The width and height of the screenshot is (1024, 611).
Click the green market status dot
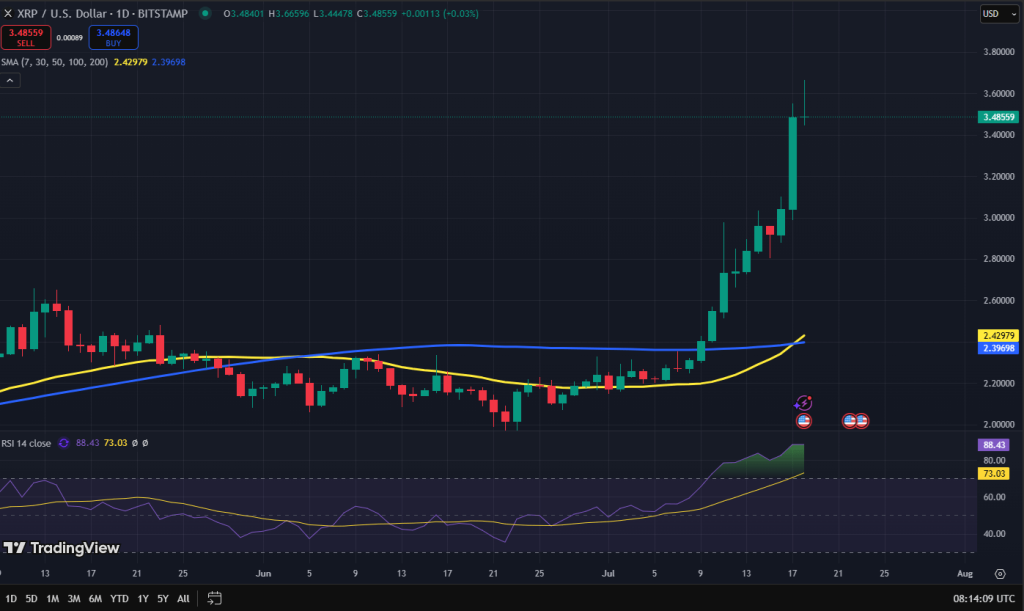(205, 13)
